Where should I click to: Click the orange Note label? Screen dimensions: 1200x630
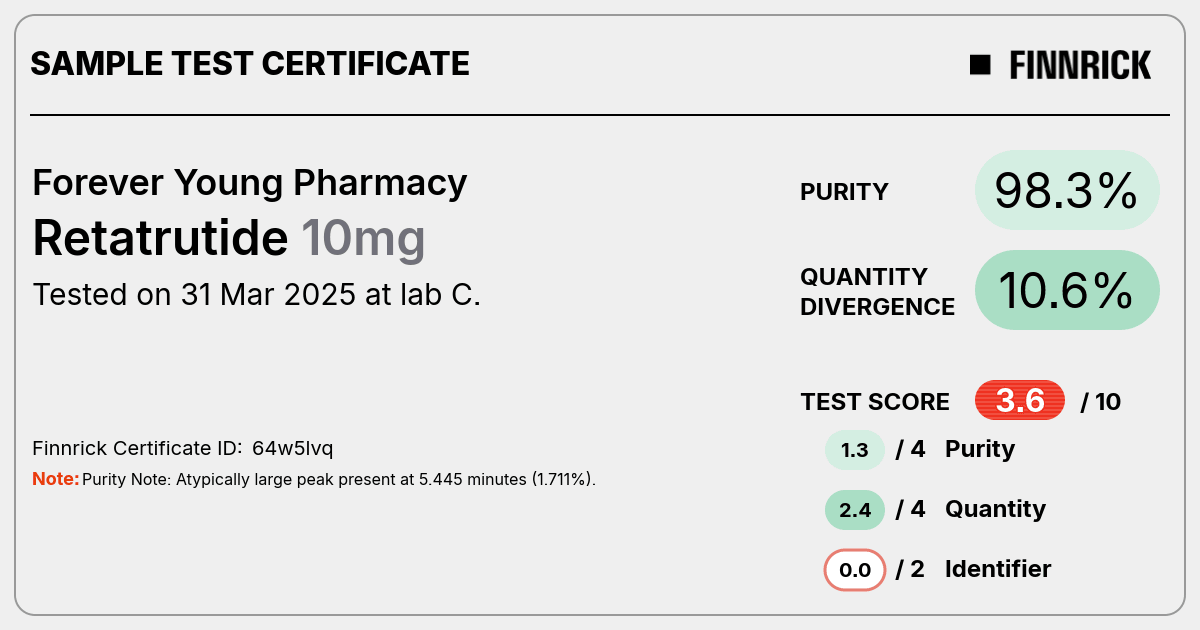(x=56, y=479)
